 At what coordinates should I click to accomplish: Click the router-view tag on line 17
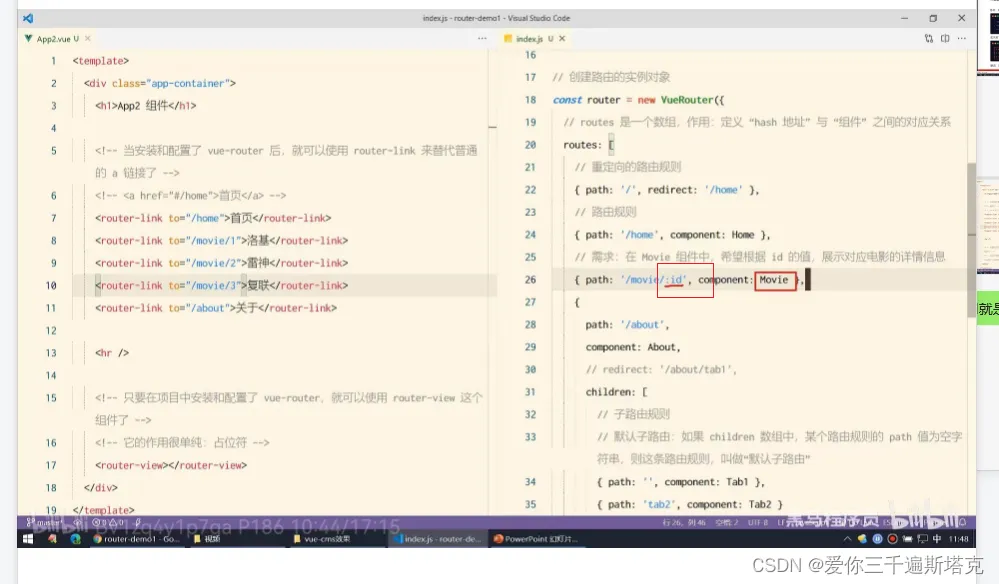[171, 466]
